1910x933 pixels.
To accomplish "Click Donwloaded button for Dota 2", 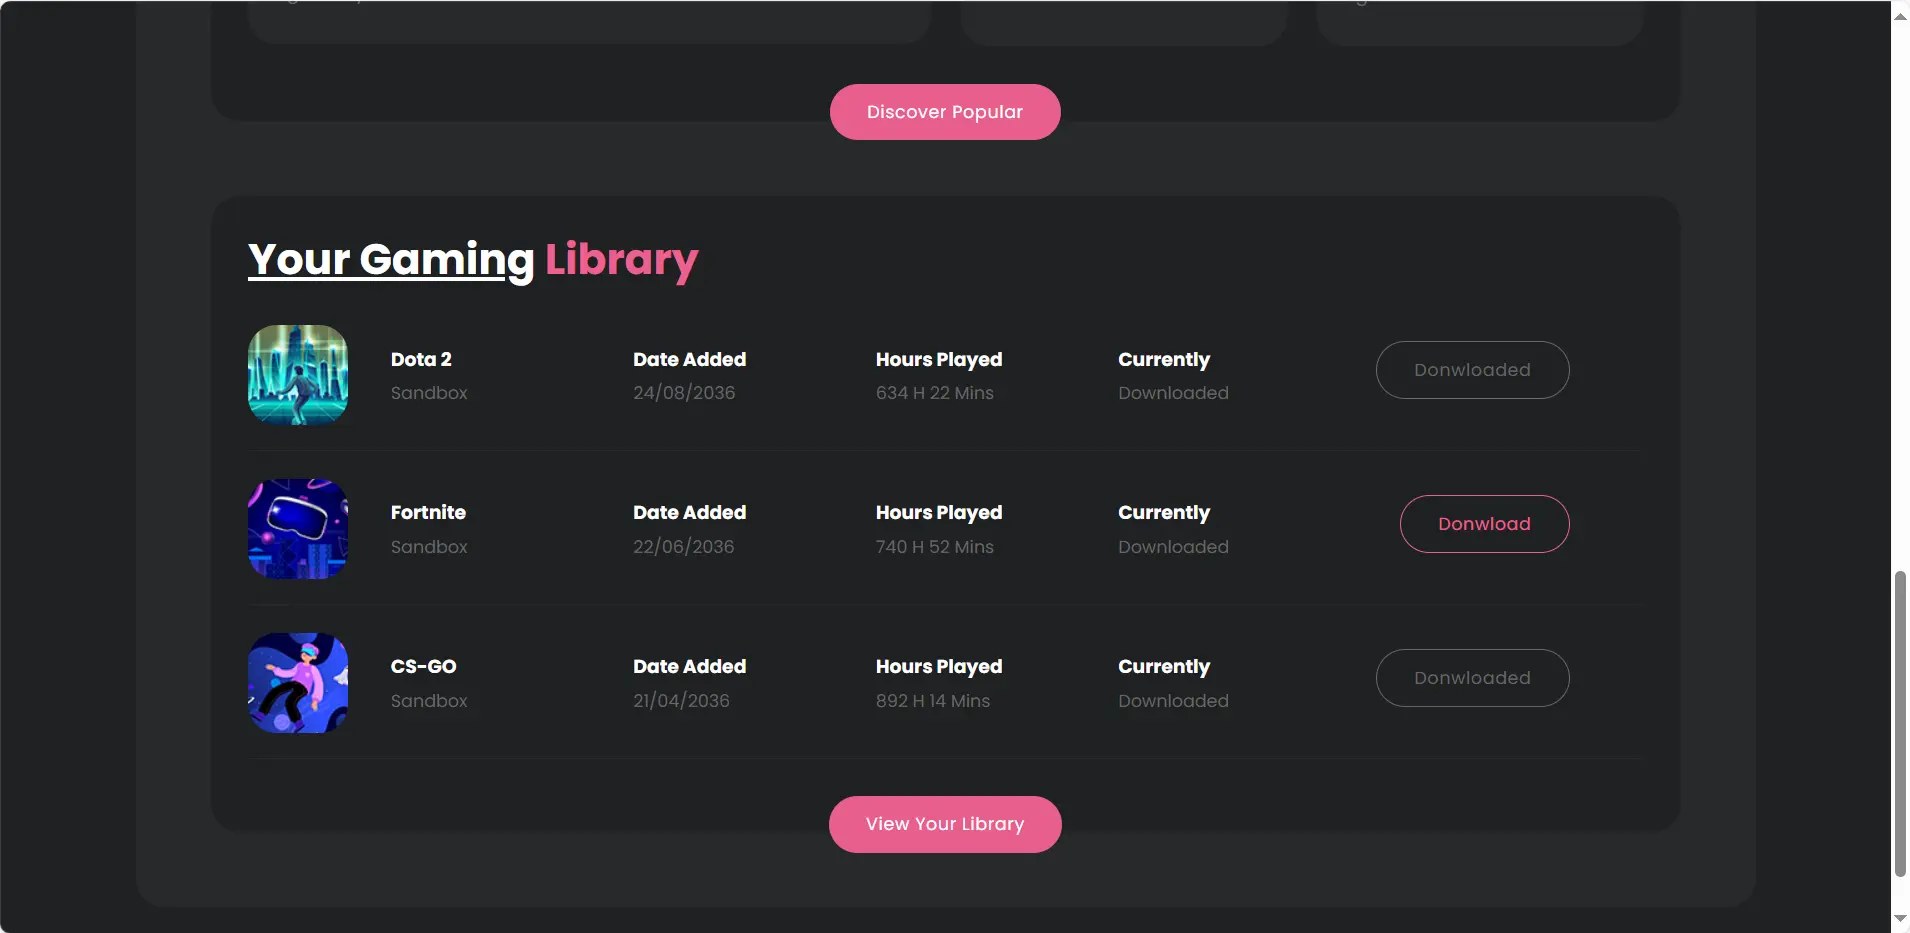I will 1472,370.
